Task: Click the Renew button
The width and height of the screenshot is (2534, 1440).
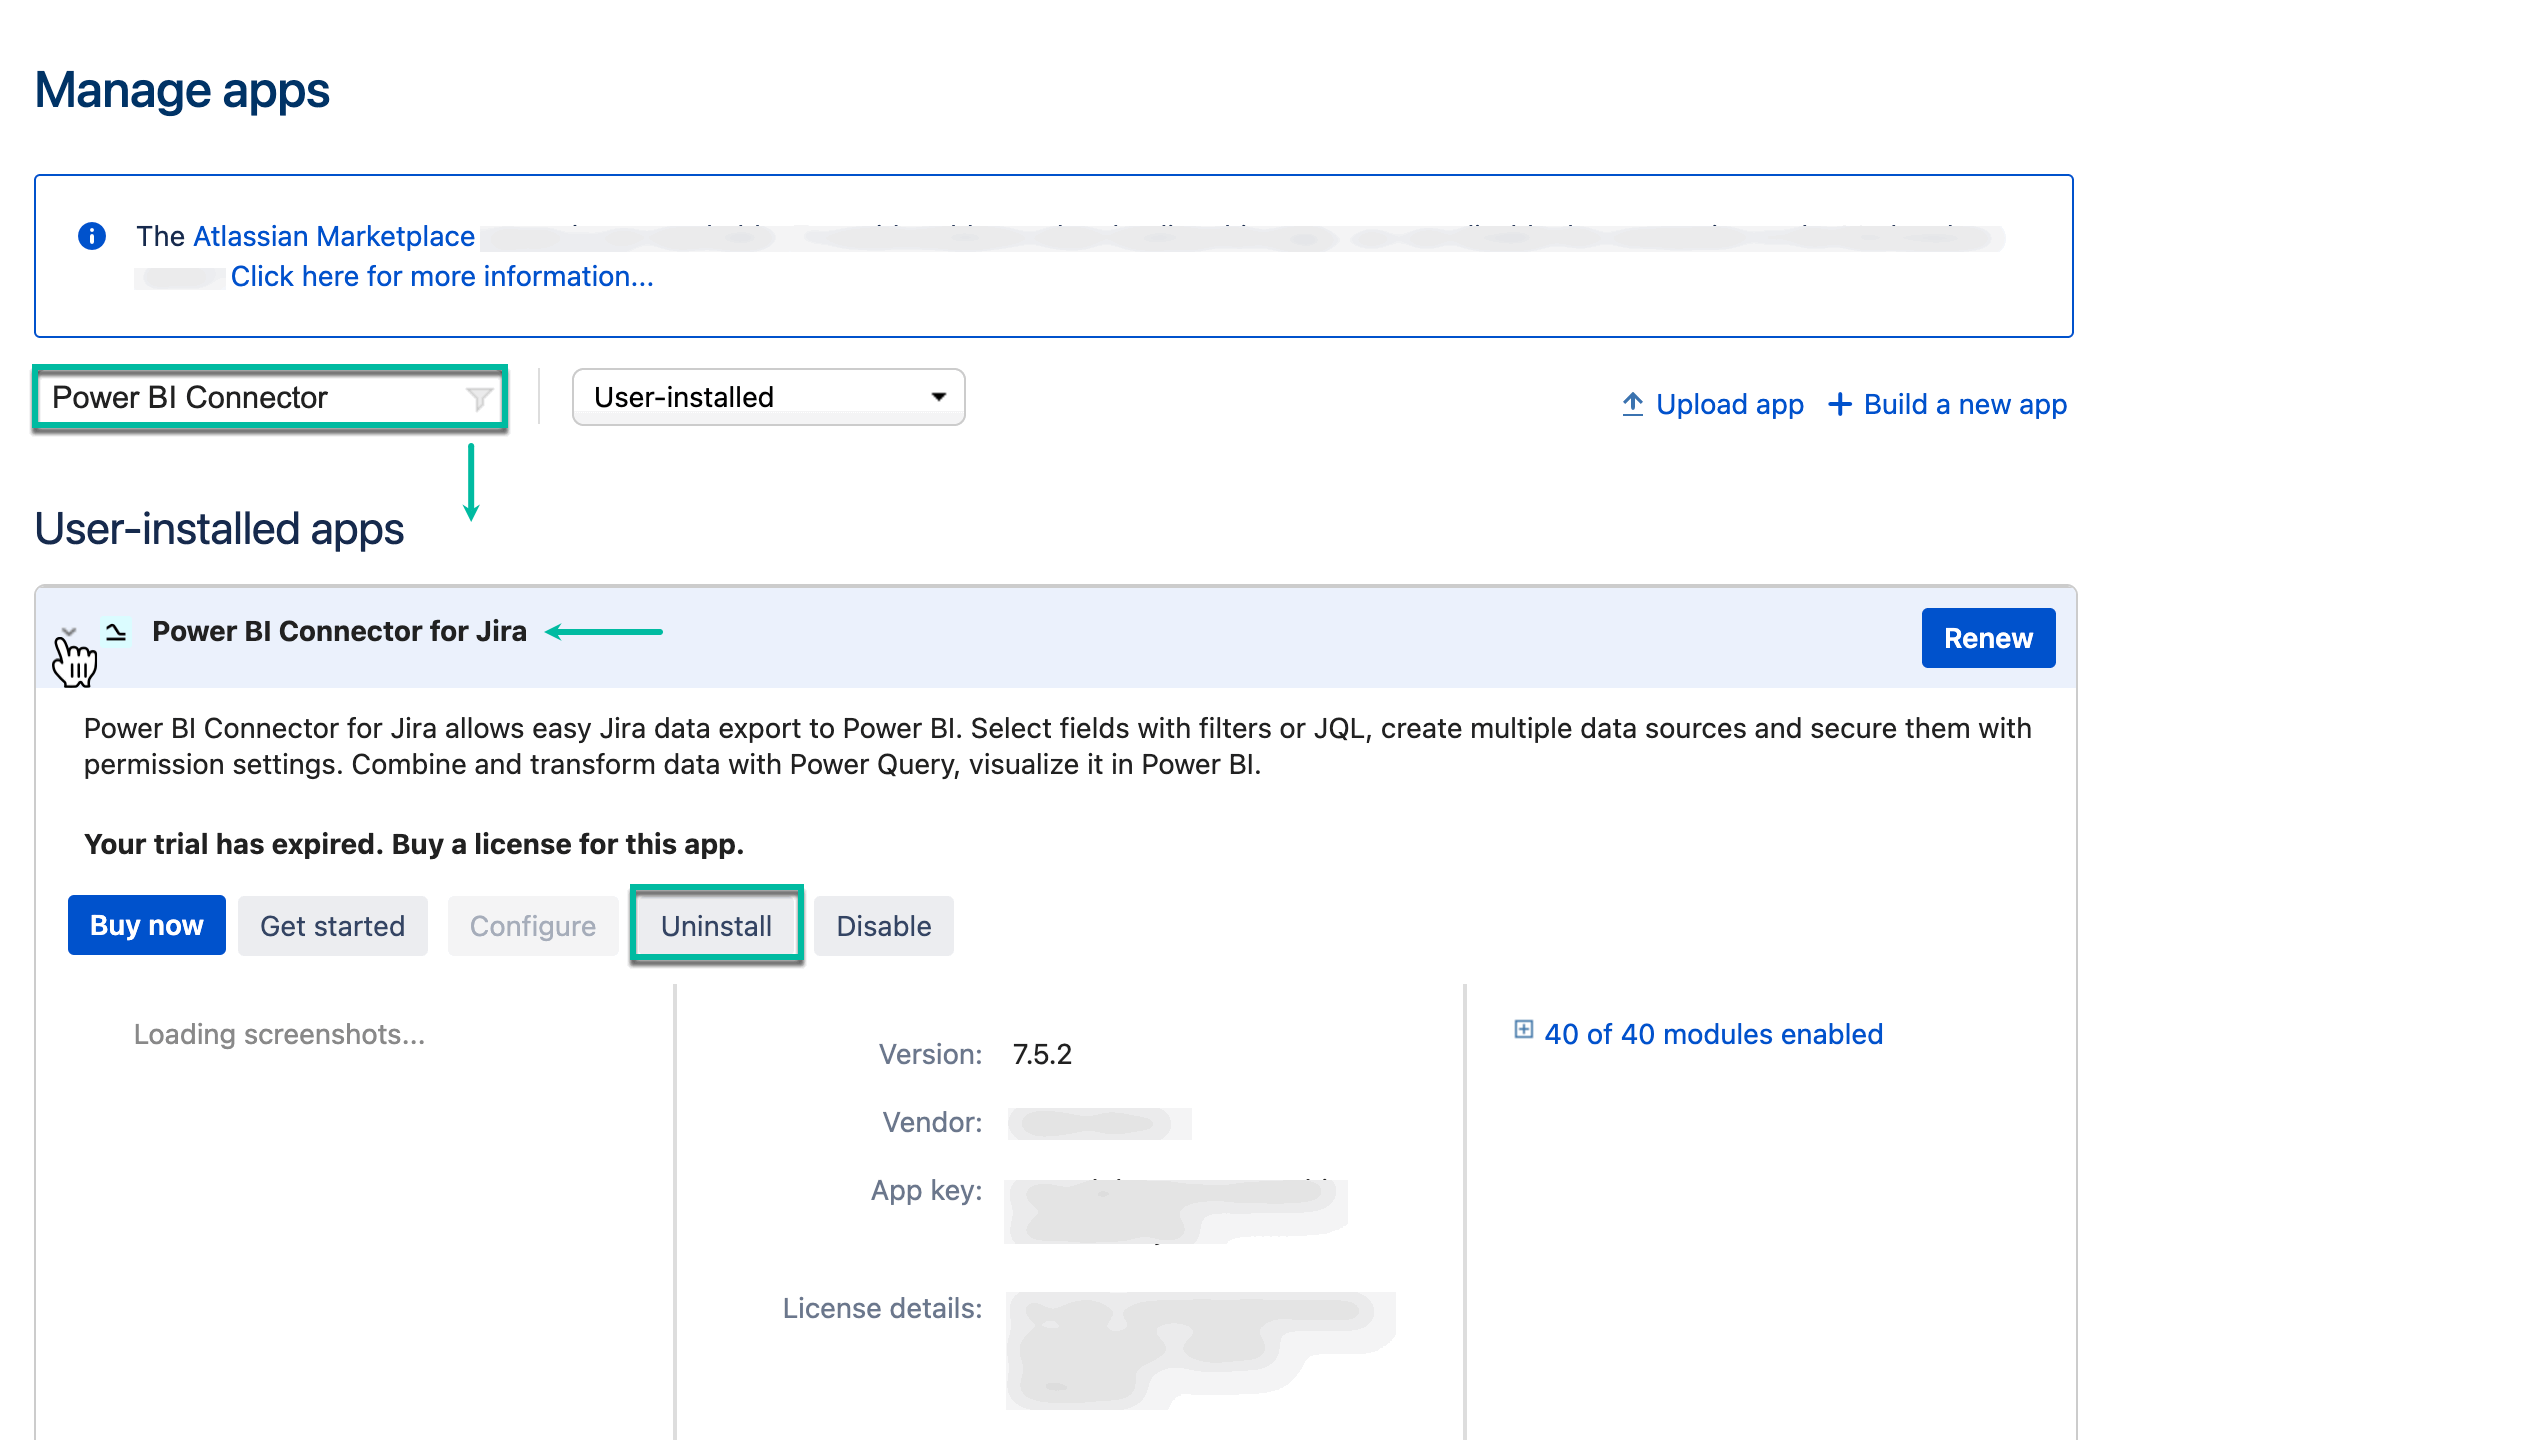Action: click(x=1987, y=638)
